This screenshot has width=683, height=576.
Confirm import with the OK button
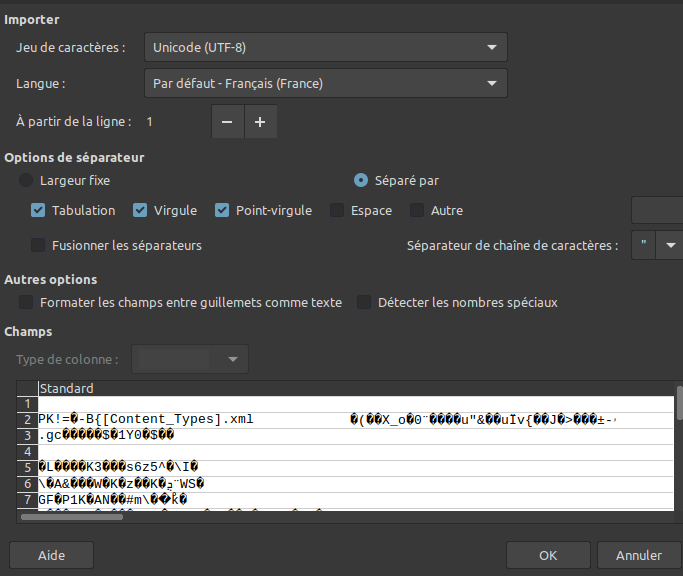tap(548, 555)
